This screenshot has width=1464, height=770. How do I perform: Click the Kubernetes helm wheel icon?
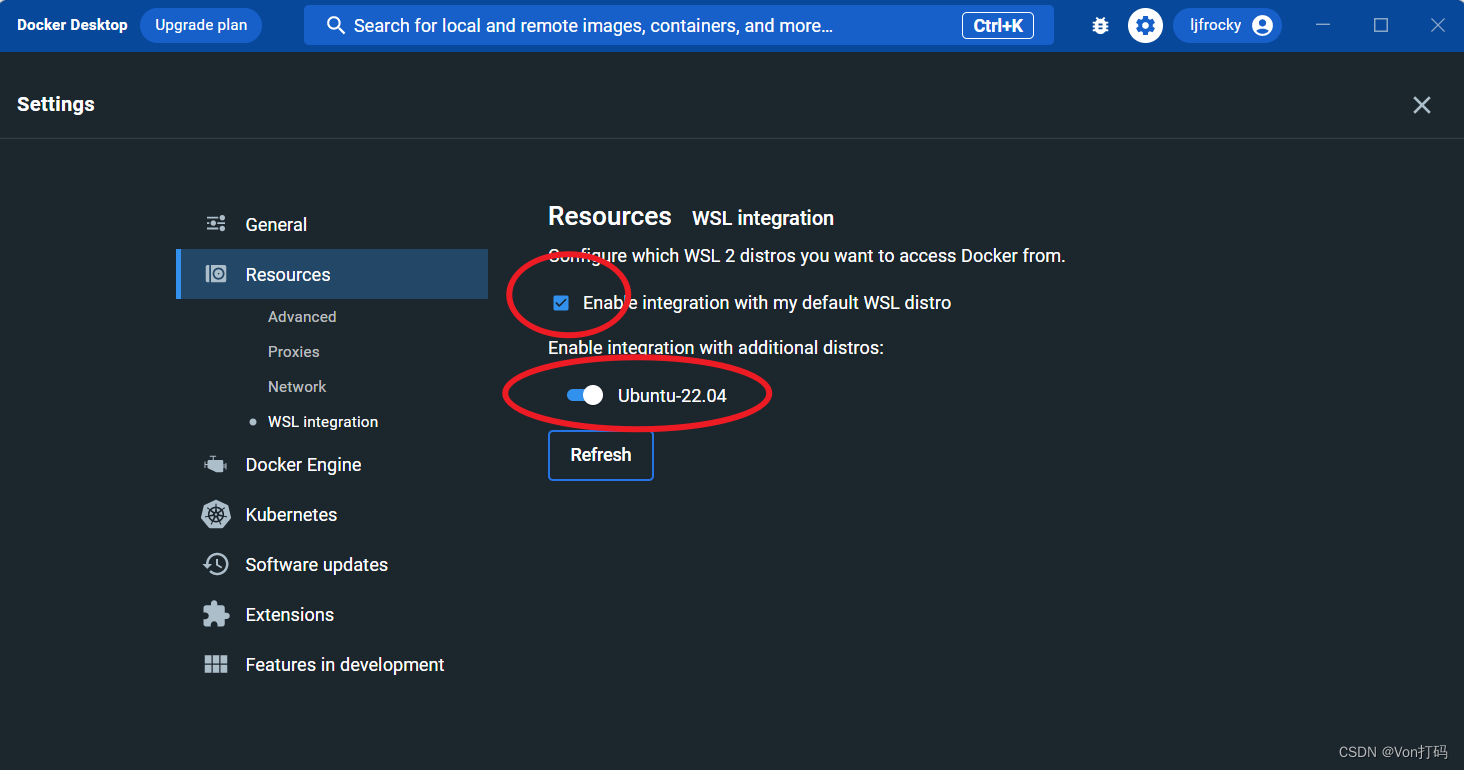pyautogui.click(x=216, y=514)
